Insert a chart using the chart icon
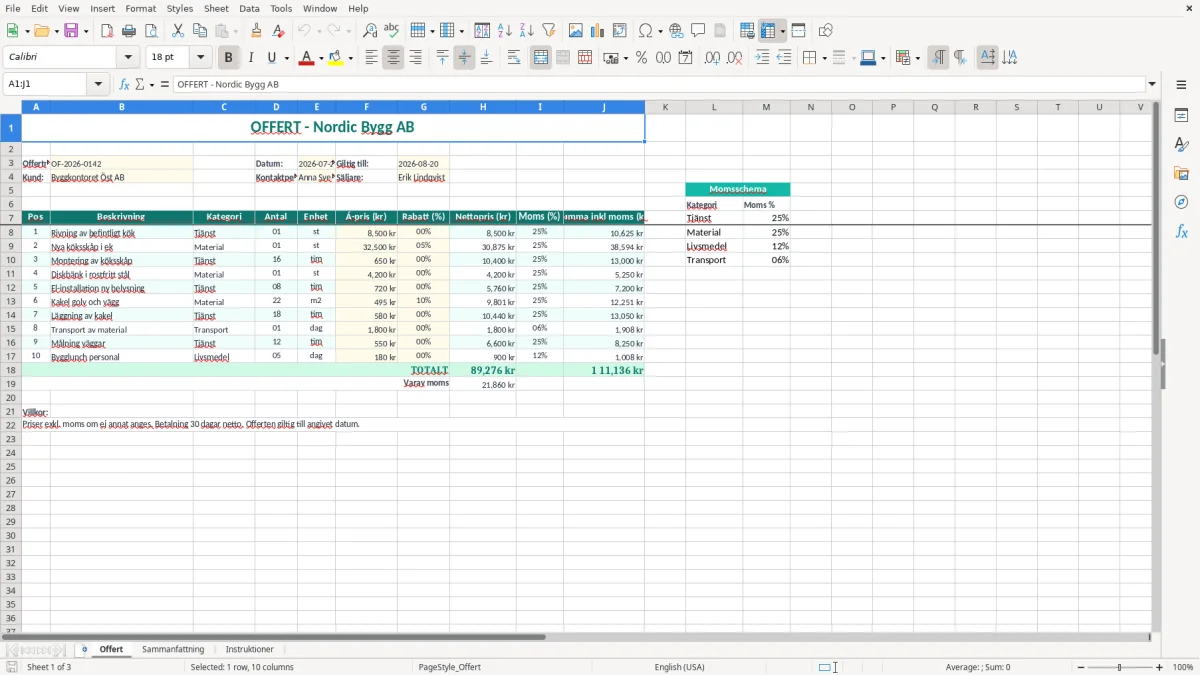 [x=598, y=31]
